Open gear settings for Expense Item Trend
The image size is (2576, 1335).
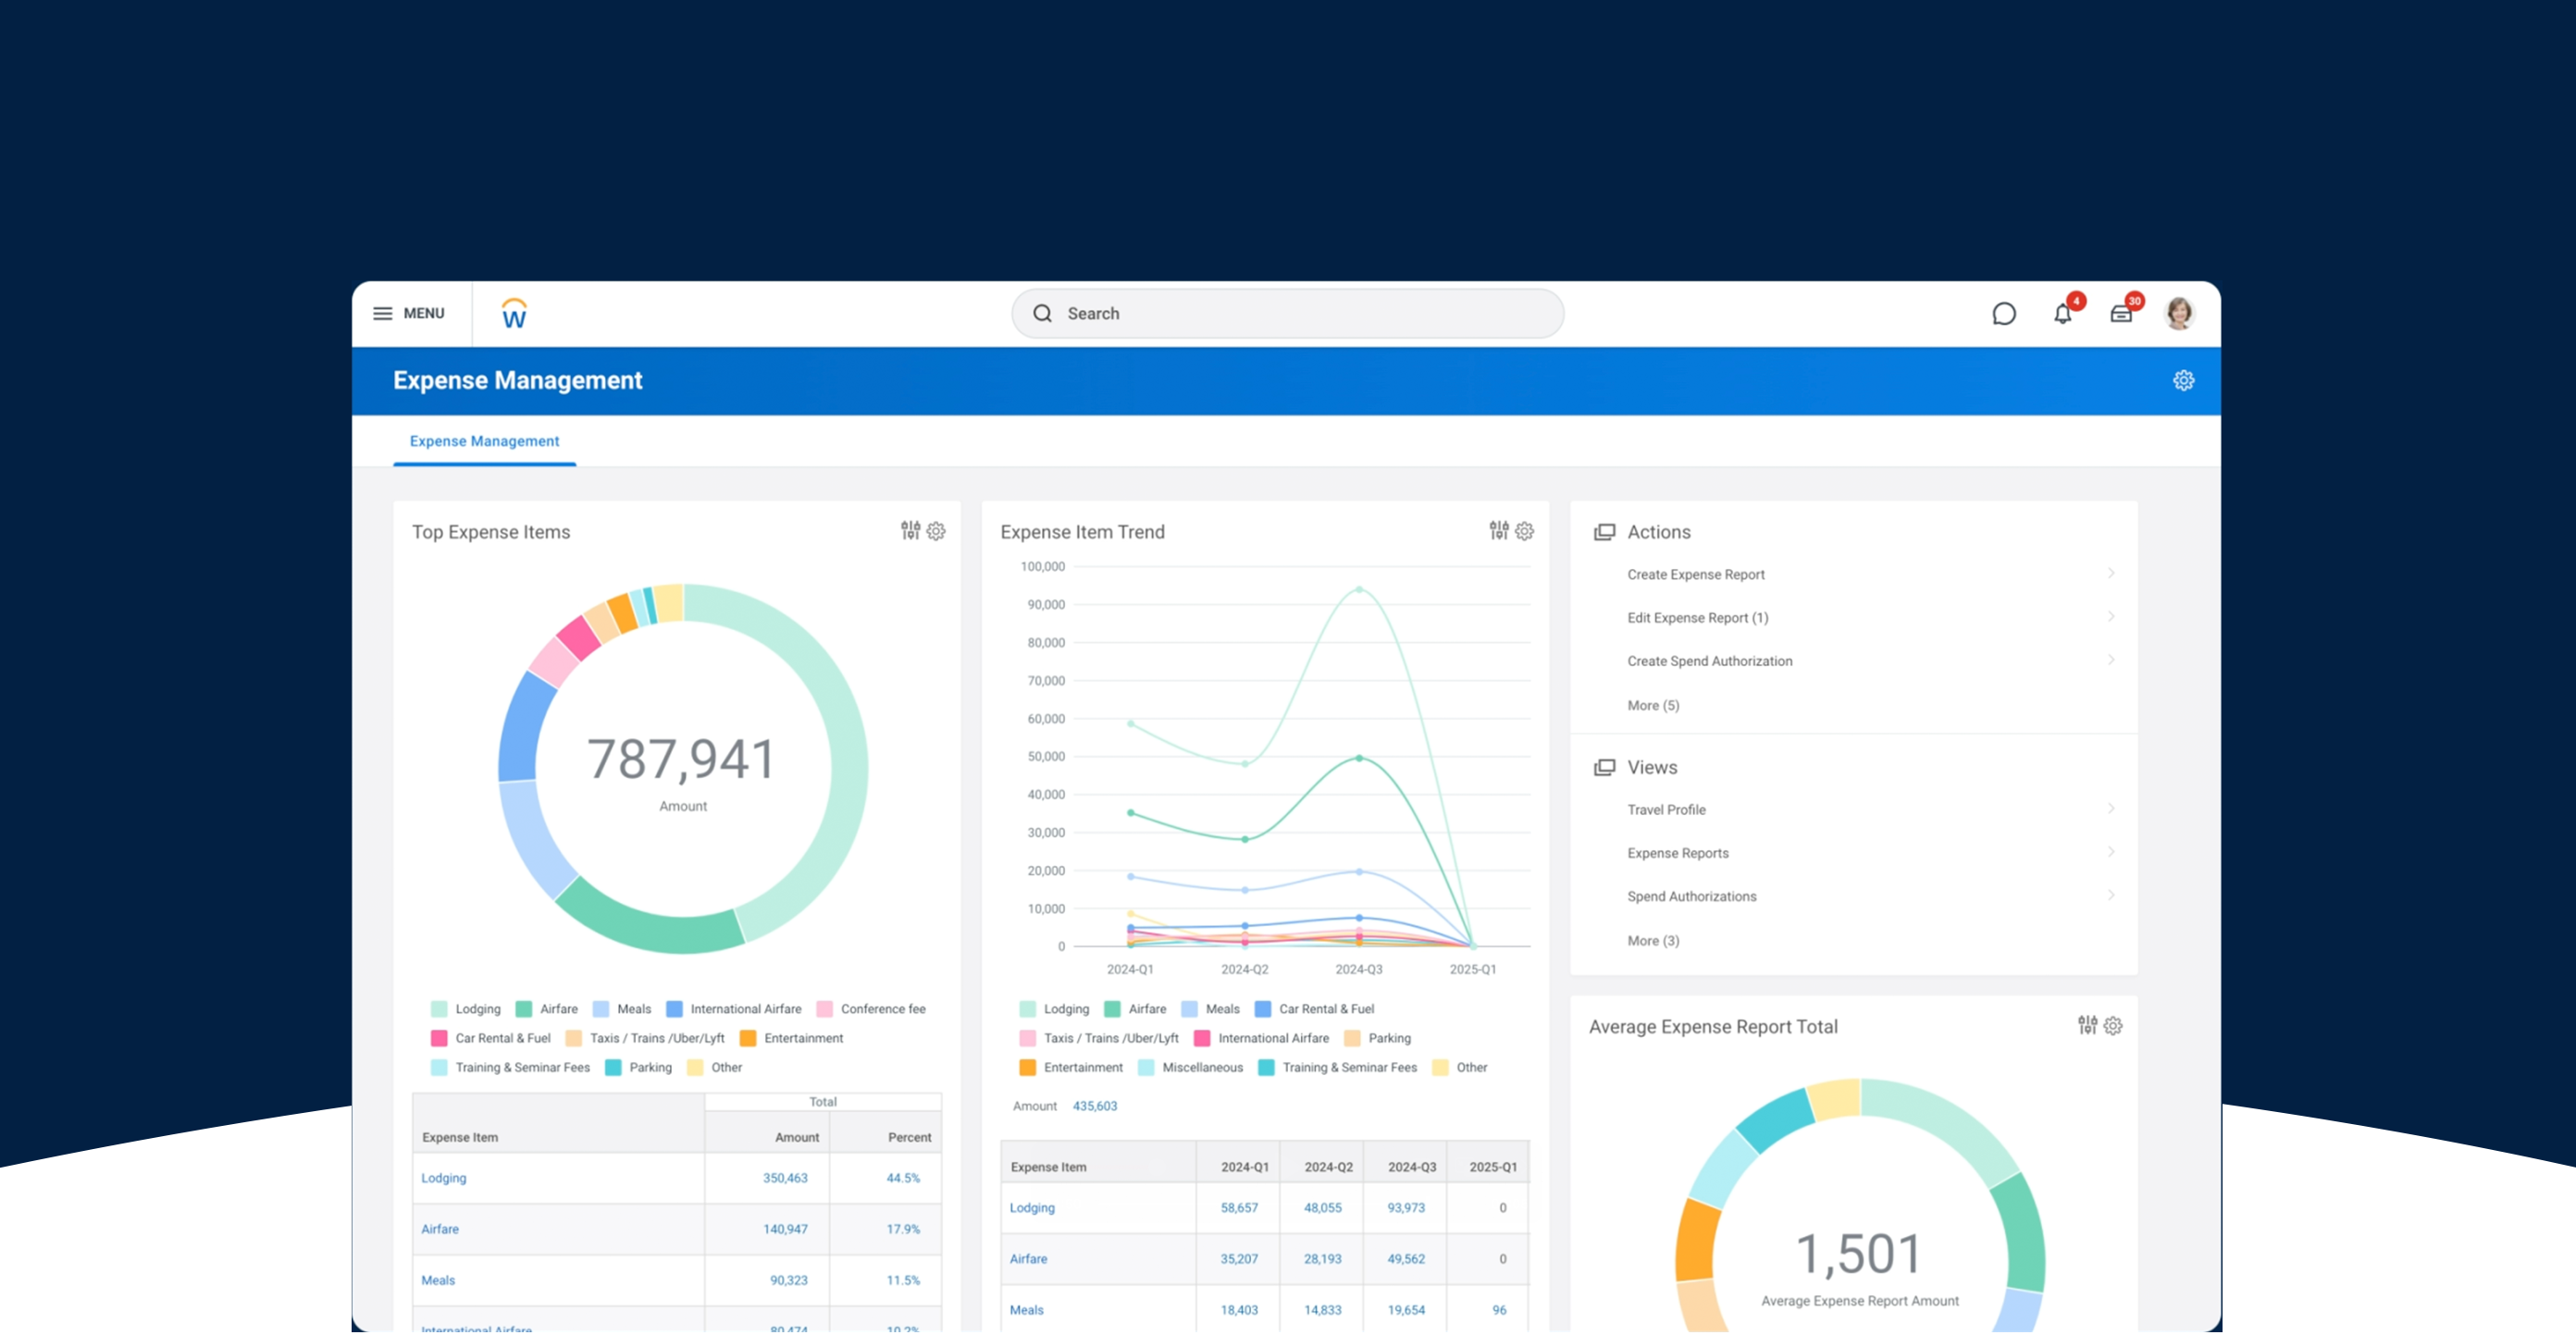(1524, 531)
